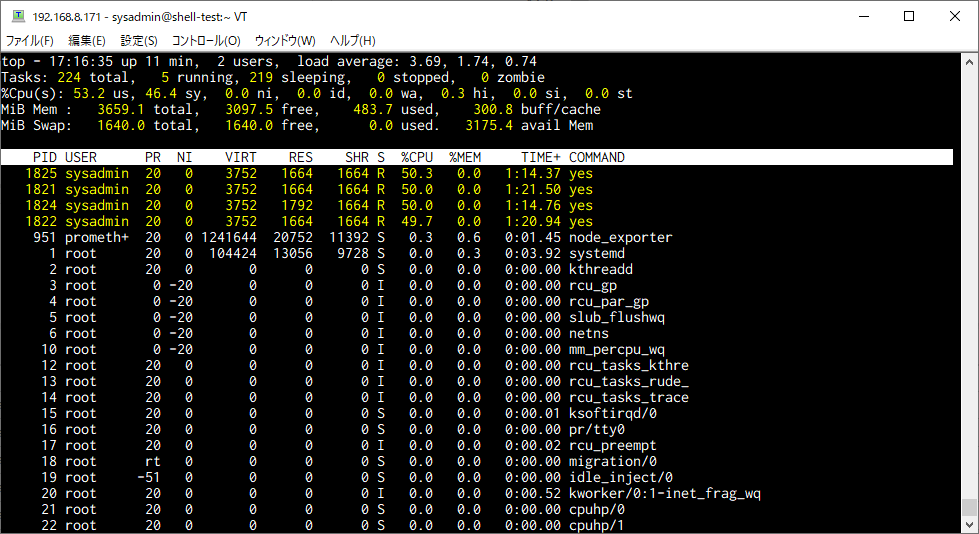
Task: Open the 設定(S) menu
Action: [x=139, y=41]
